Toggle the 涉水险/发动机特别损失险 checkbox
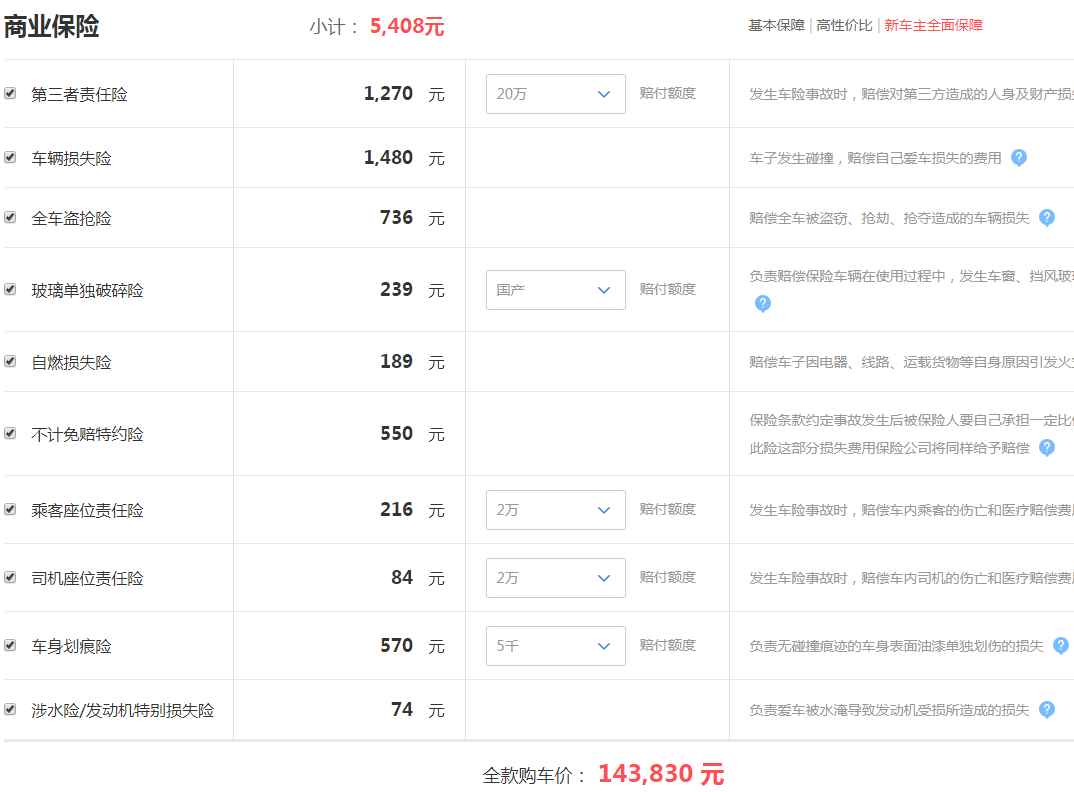 tap(10, 709)
